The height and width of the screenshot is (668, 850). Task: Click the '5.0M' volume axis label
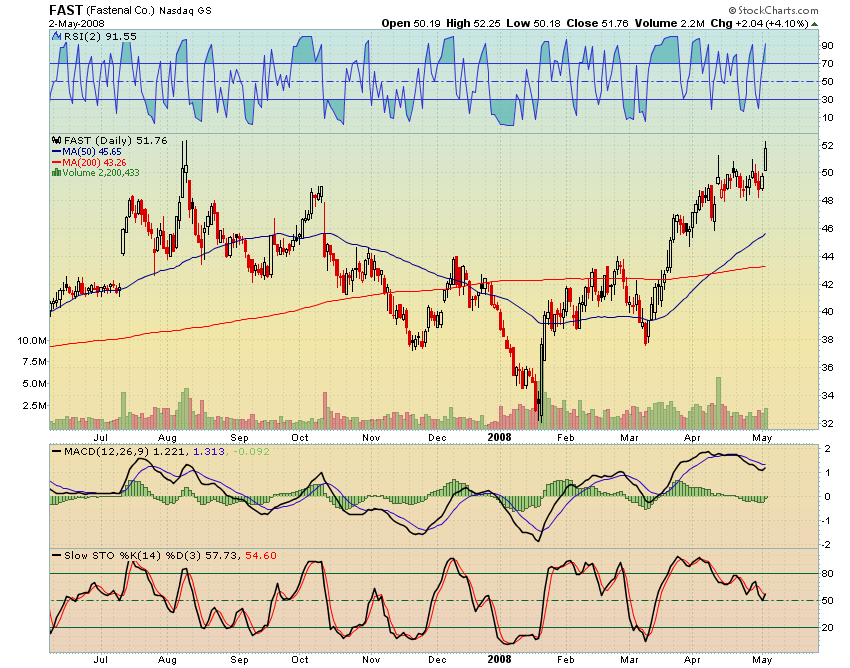35,383
